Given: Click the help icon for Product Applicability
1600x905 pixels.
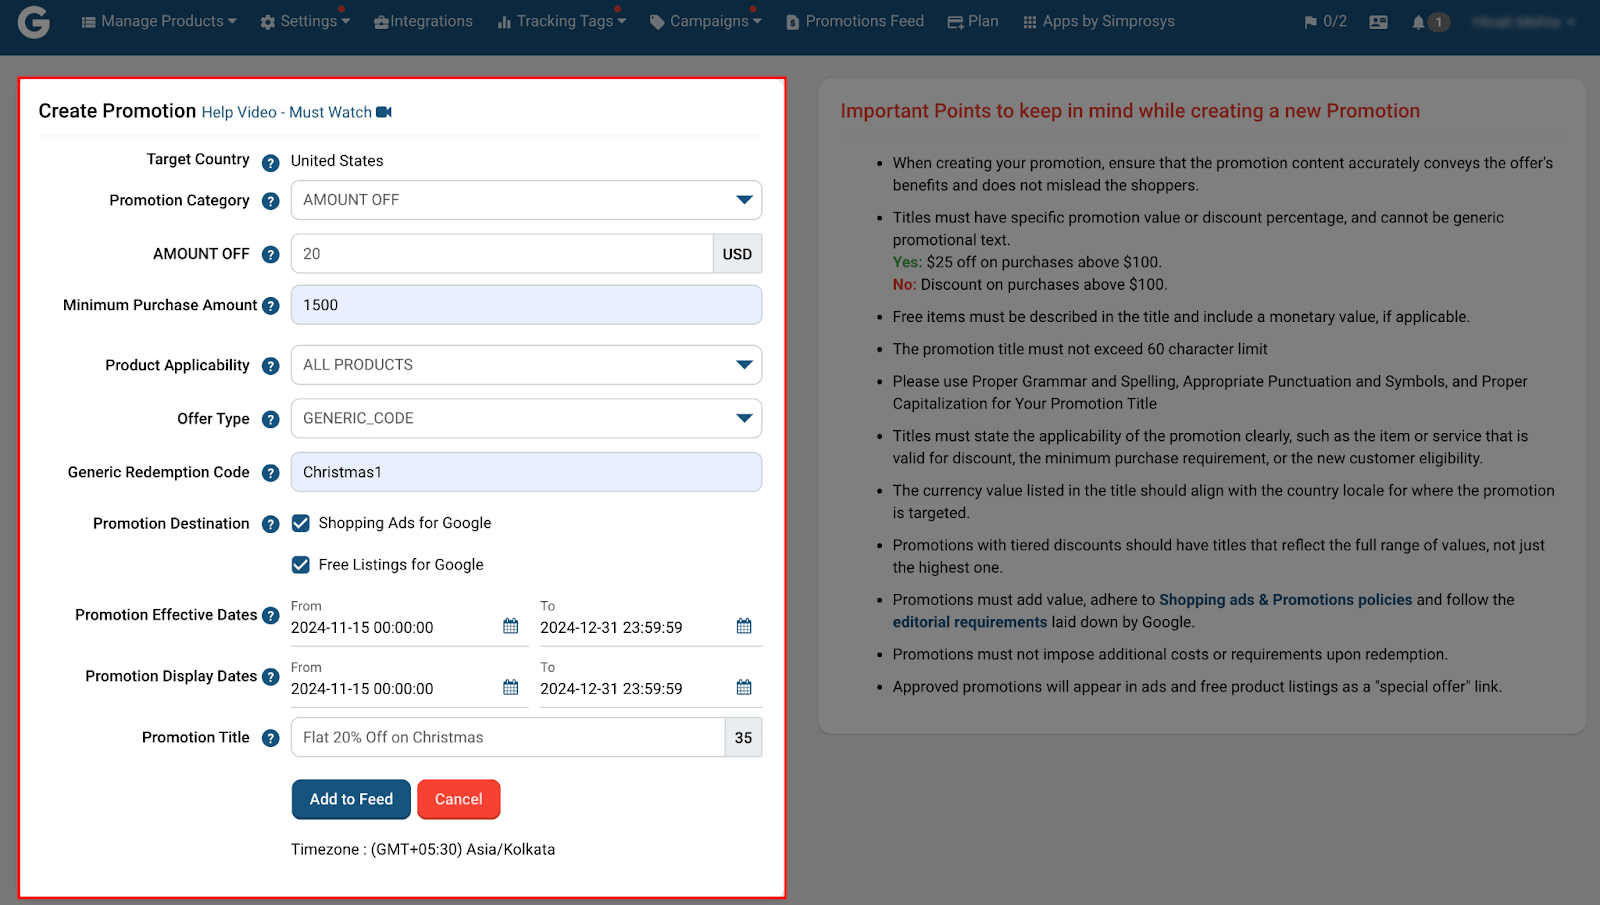Looking at the screenshot, I should click(270, 366).
